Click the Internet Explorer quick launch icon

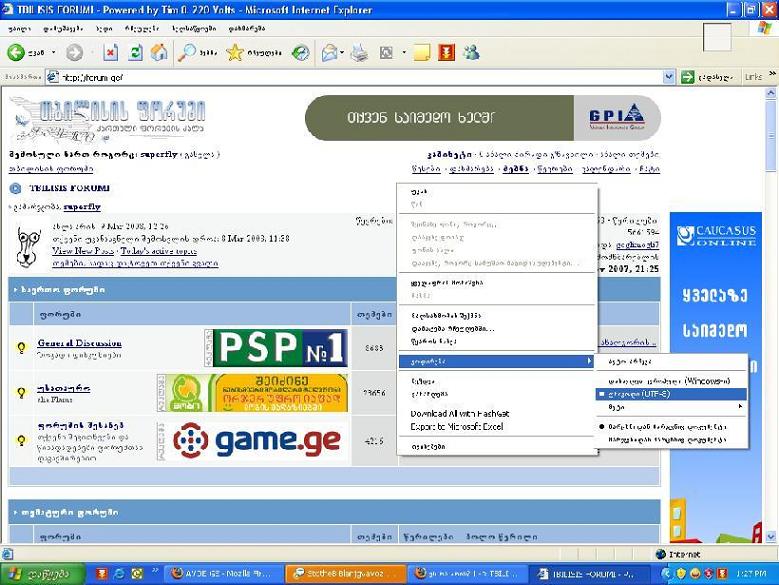pos(120,574)
